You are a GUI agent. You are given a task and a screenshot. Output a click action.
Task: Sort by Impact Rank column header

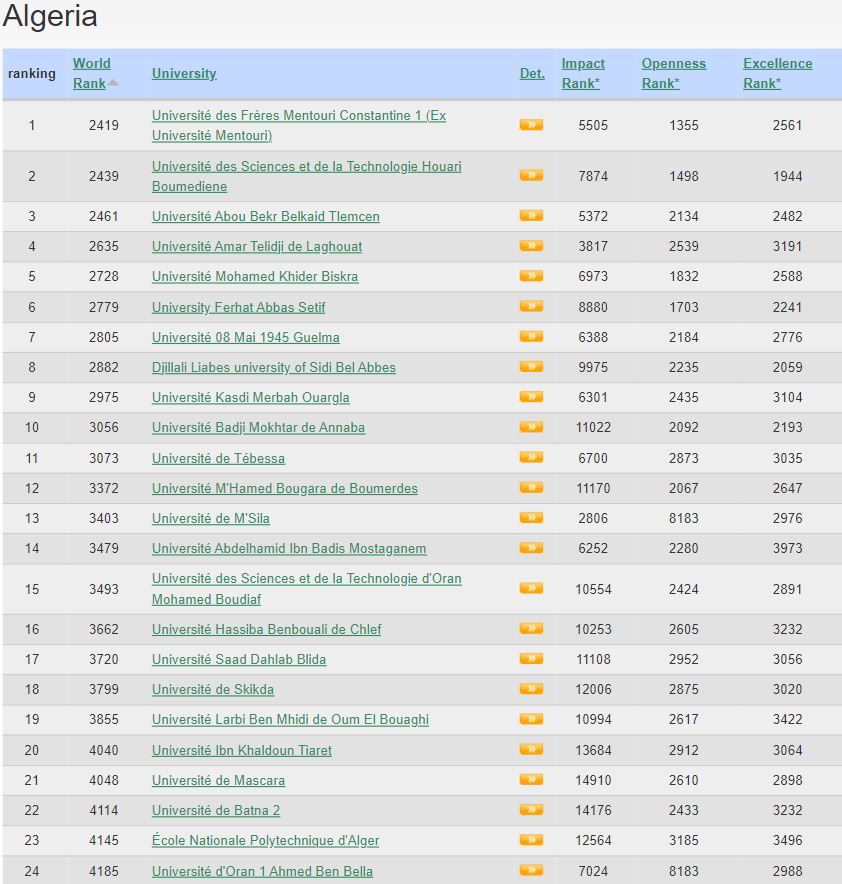point(583,73)
